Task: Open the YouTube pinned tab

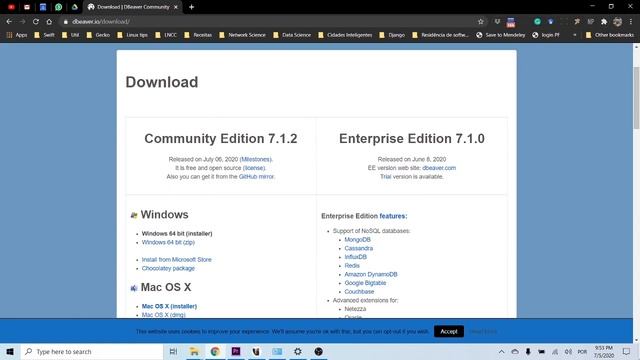Action: pos(11,7)
